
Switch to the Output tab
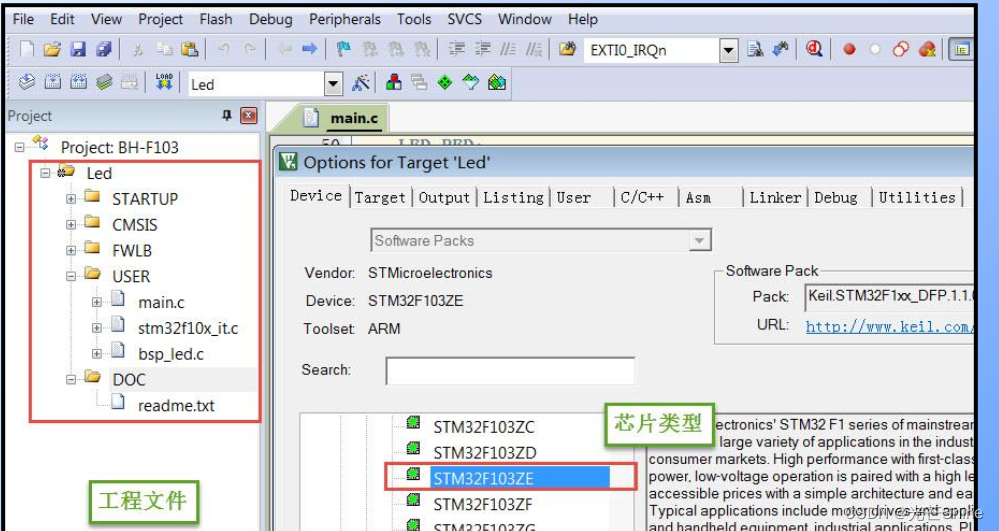pyautogui.click(x=444, y=198)
